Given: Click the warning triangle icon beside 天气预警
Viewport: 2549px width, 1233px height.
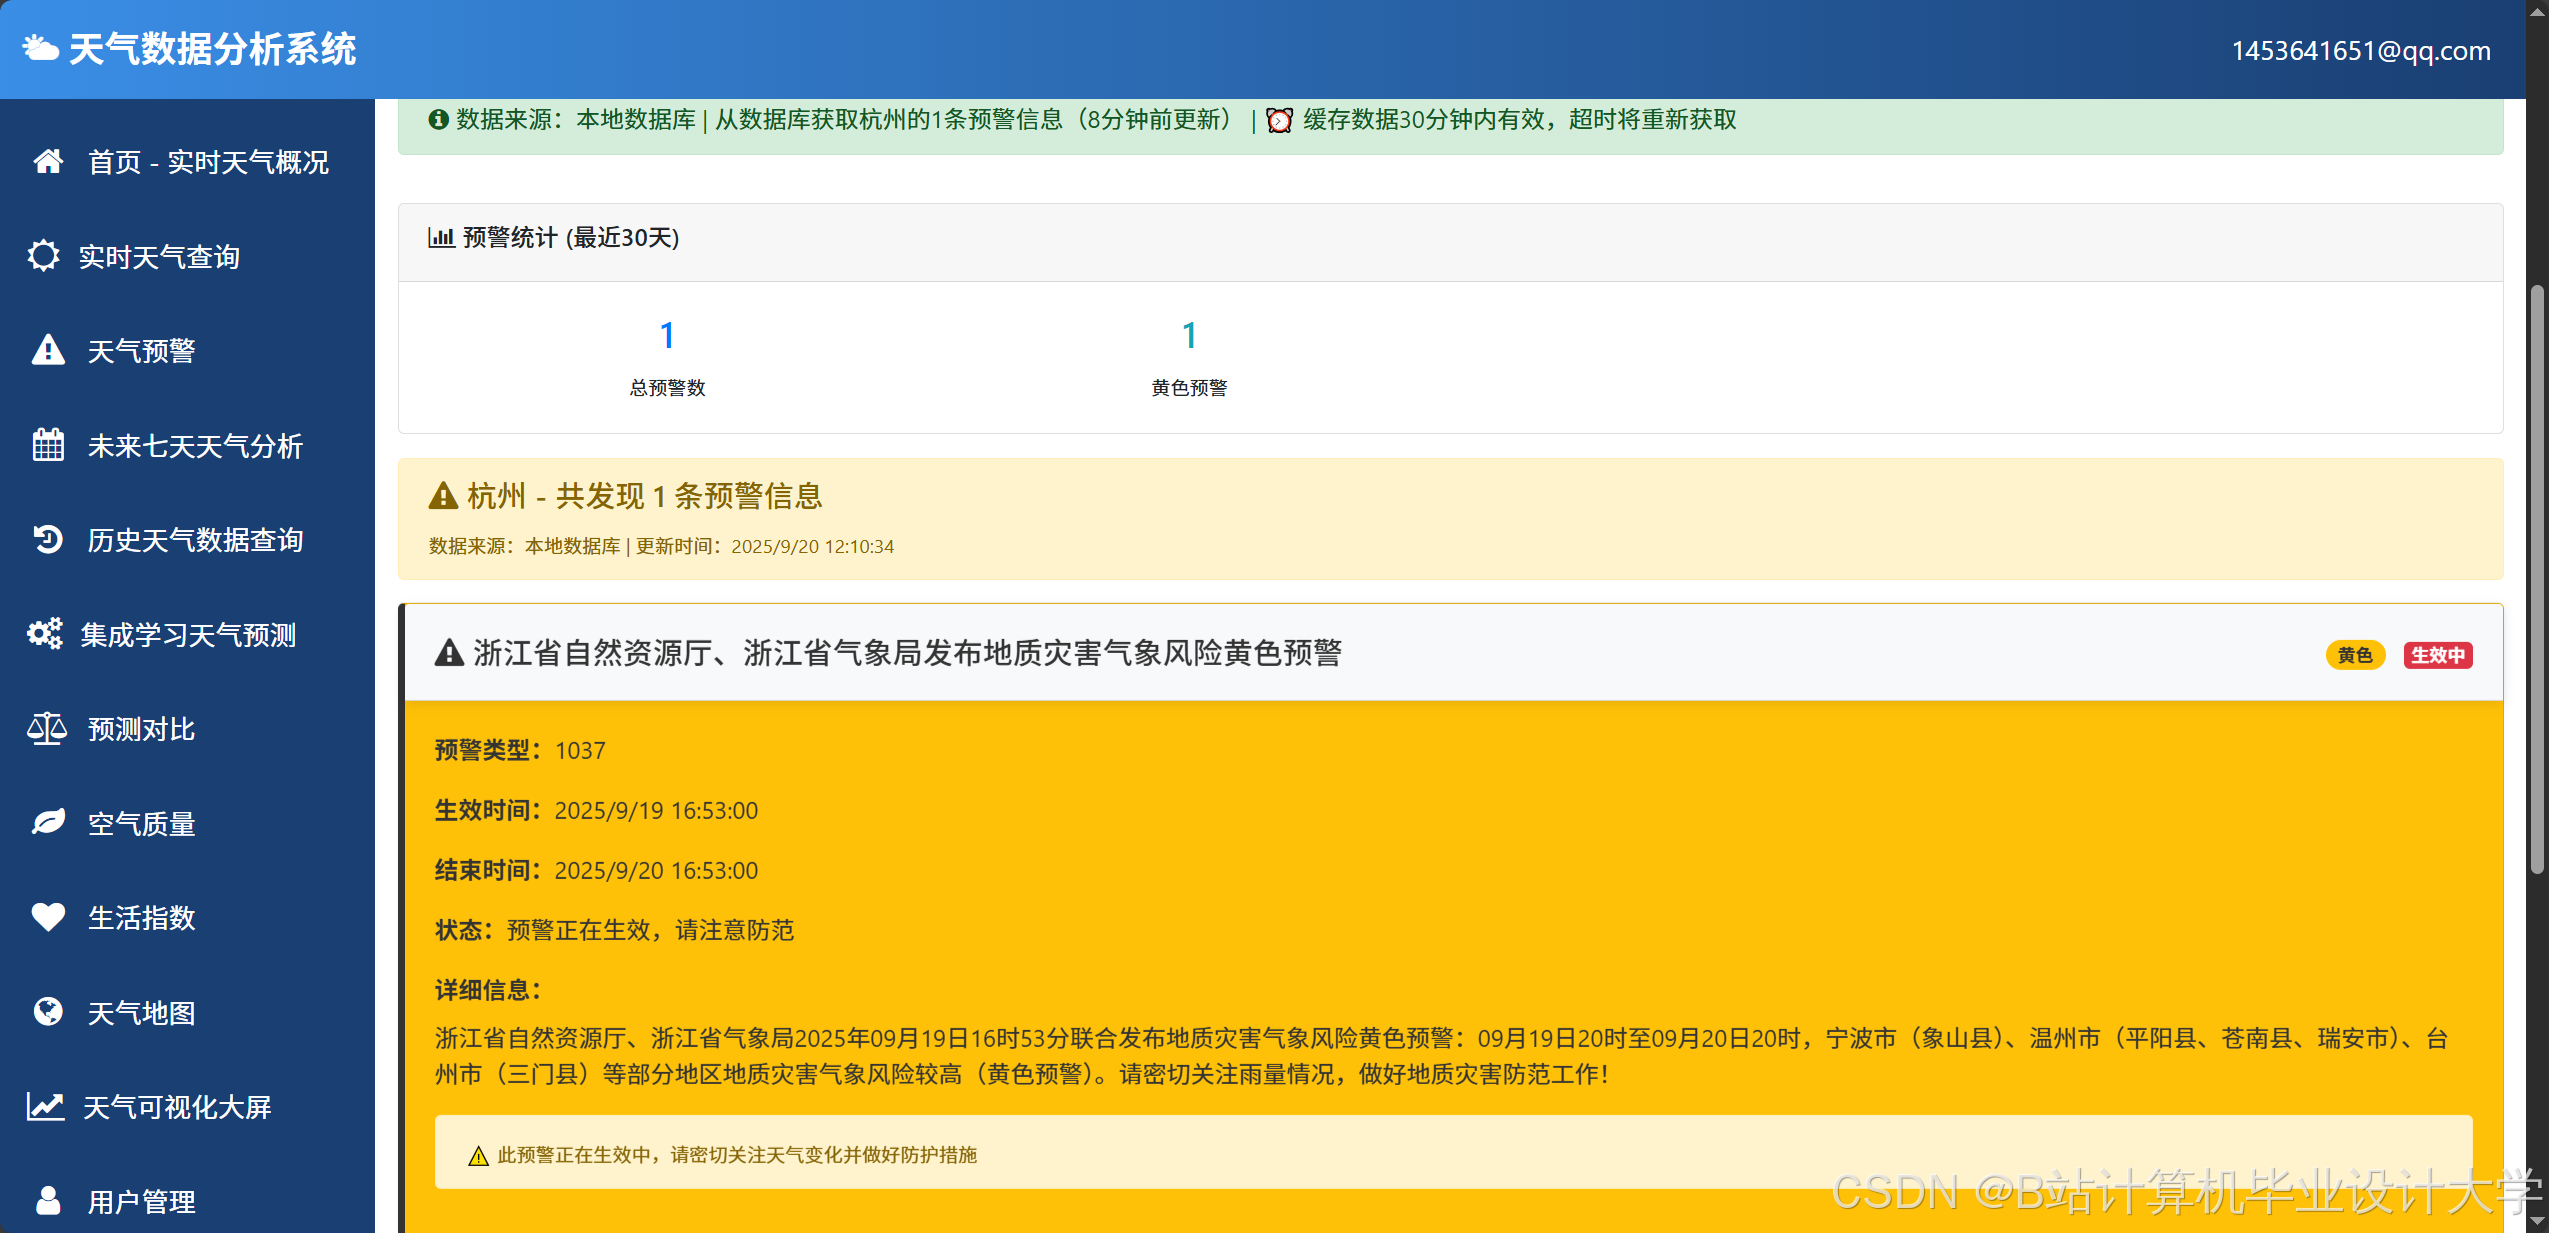Looking at the screenshot, I should tap(48, 350).
